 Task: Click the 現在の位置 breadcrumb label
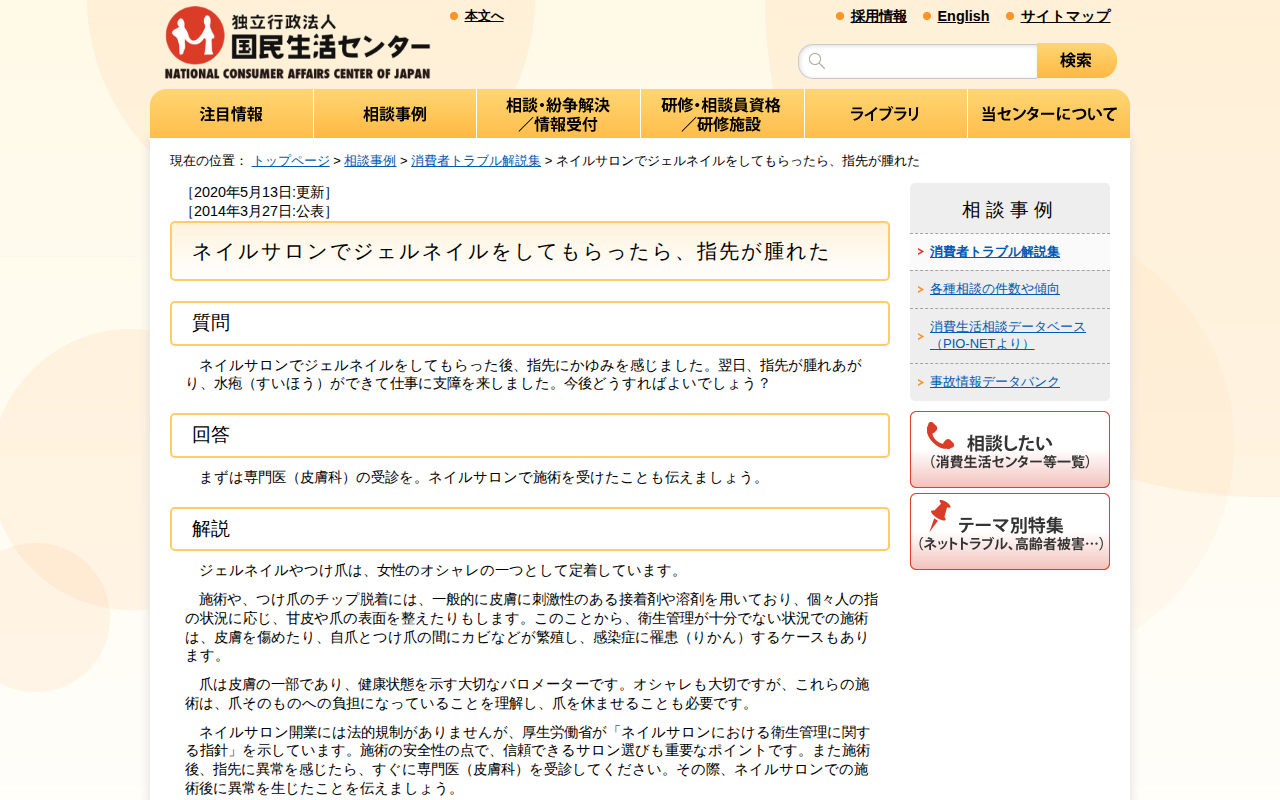[x=209, y=161]
